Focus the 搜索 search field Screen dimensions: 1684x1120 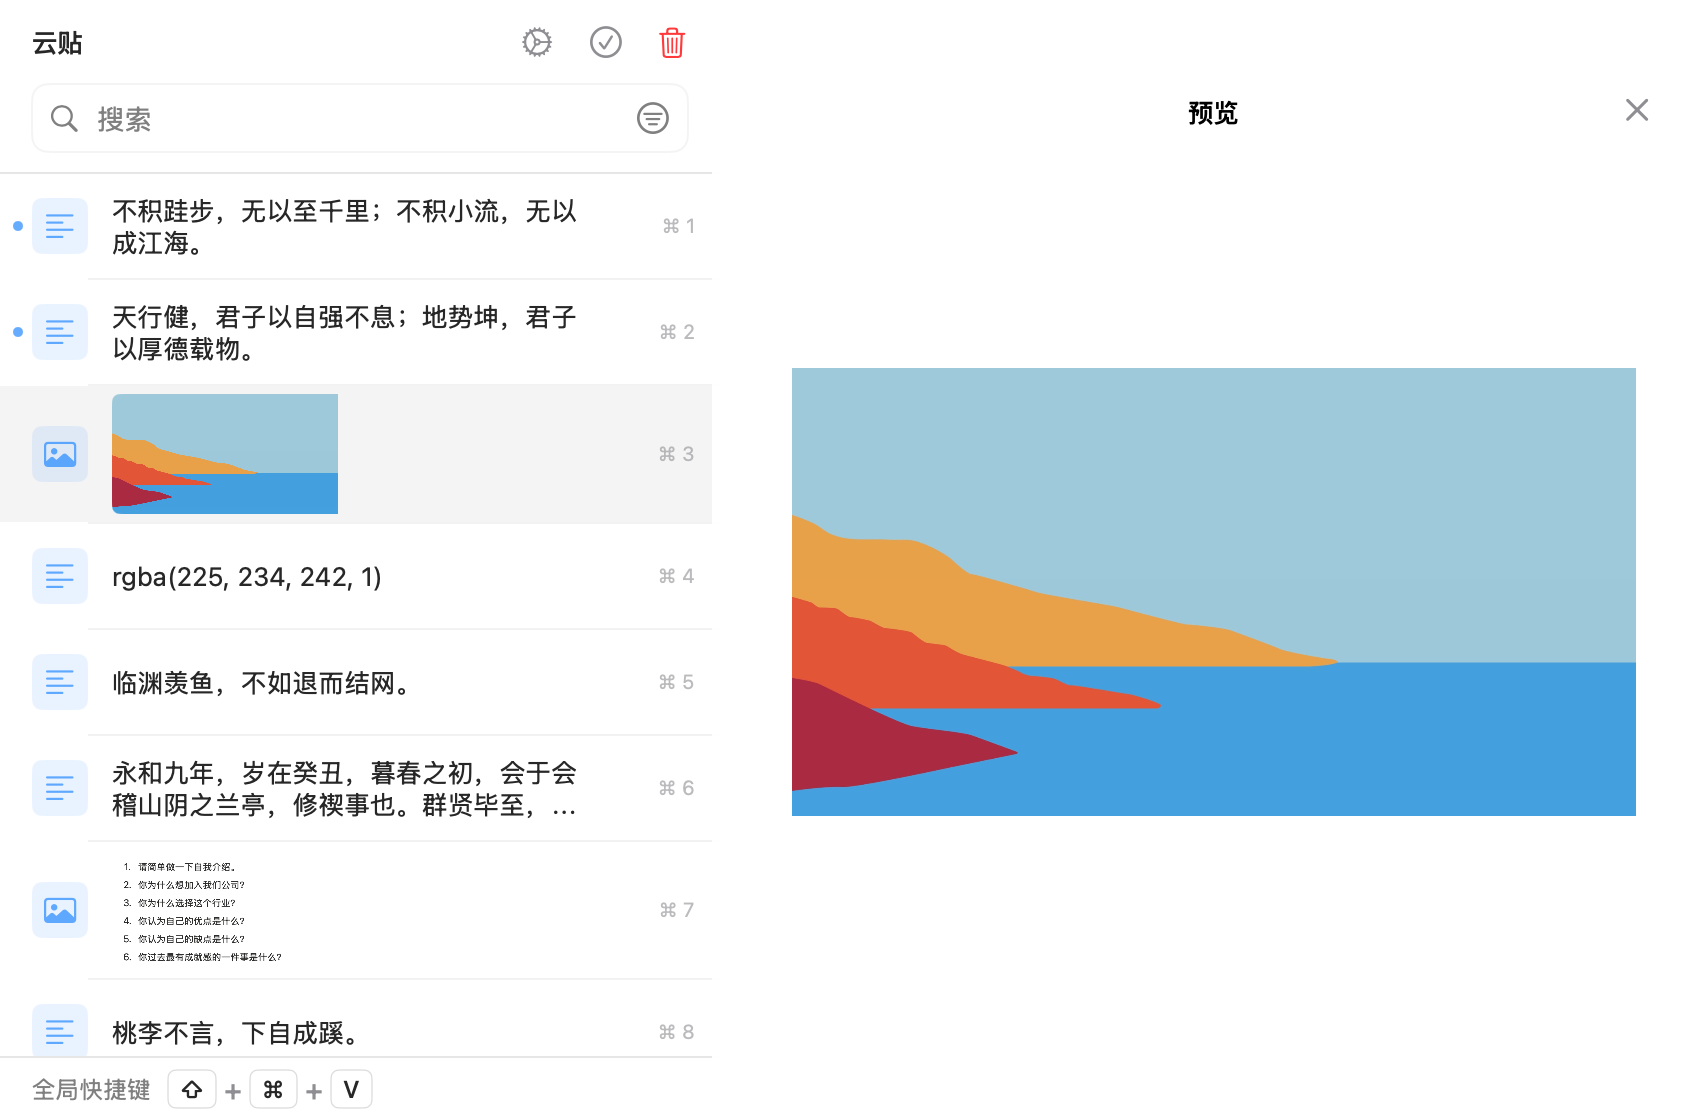(x=360, y=118)
